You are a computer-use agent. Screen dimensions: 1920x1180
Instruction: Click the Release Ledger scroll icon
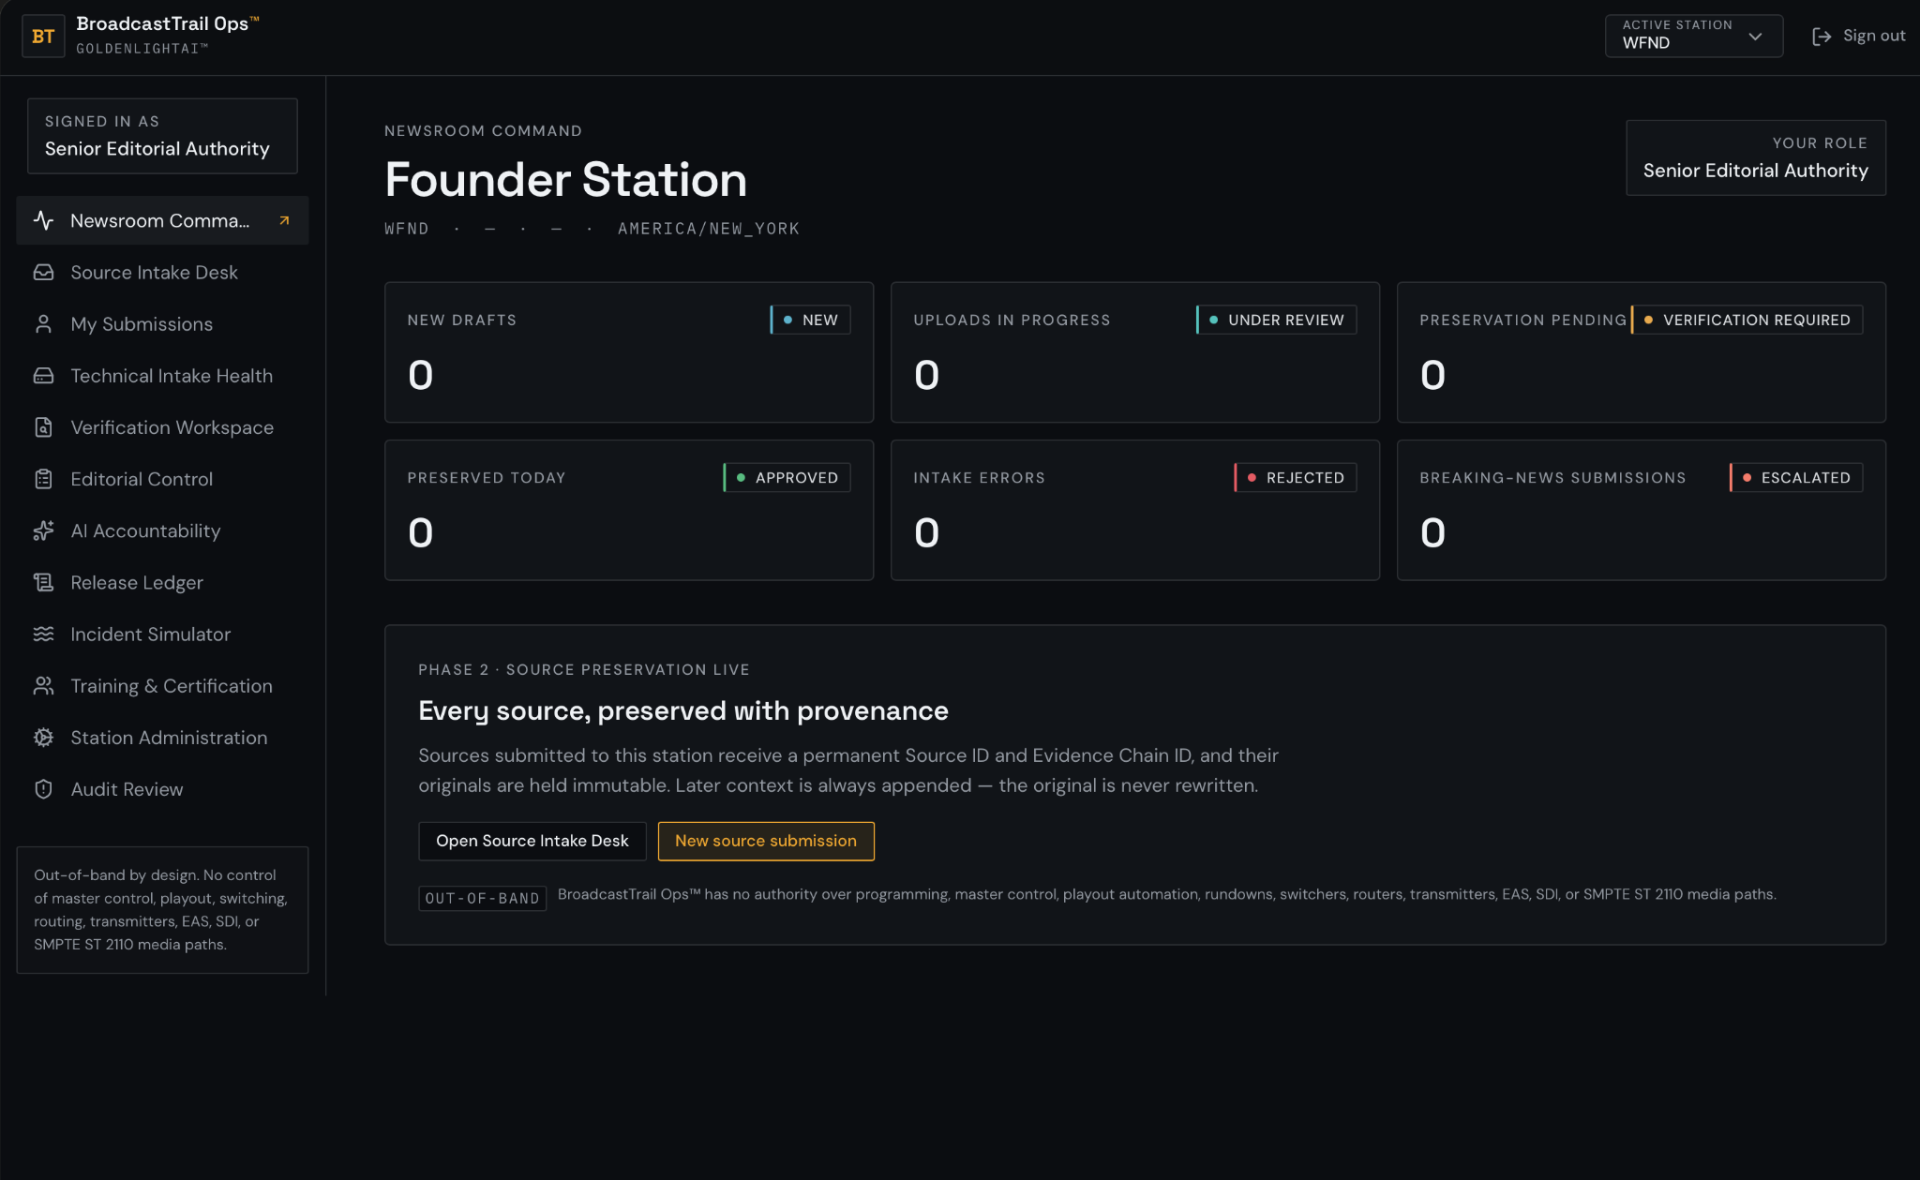point(43,582)
